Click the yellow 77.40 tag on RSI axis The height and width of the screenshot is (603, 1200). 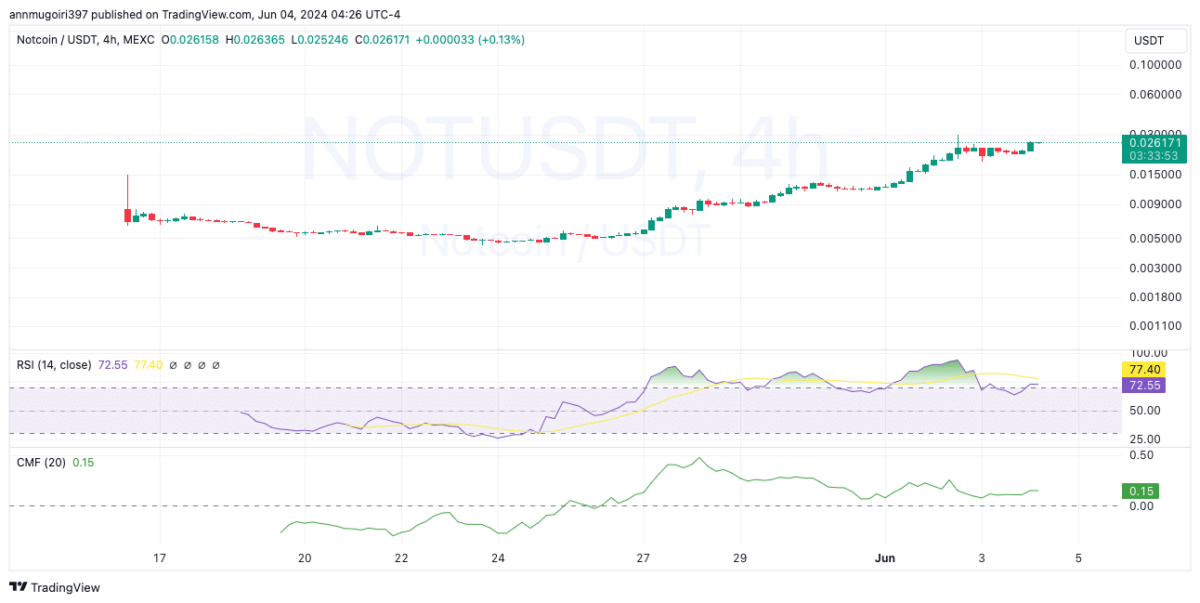pyautogui.click(x=1145, y=369)
